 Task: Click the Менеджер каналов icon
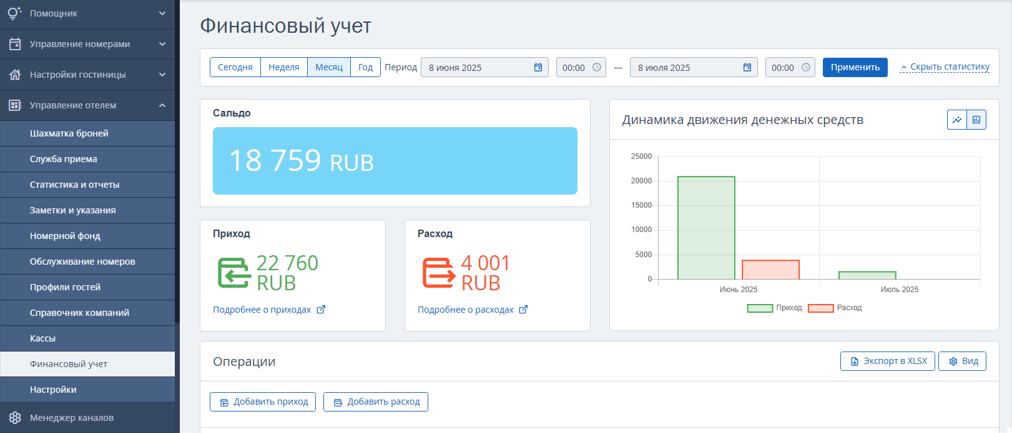[x=14, y=417]
